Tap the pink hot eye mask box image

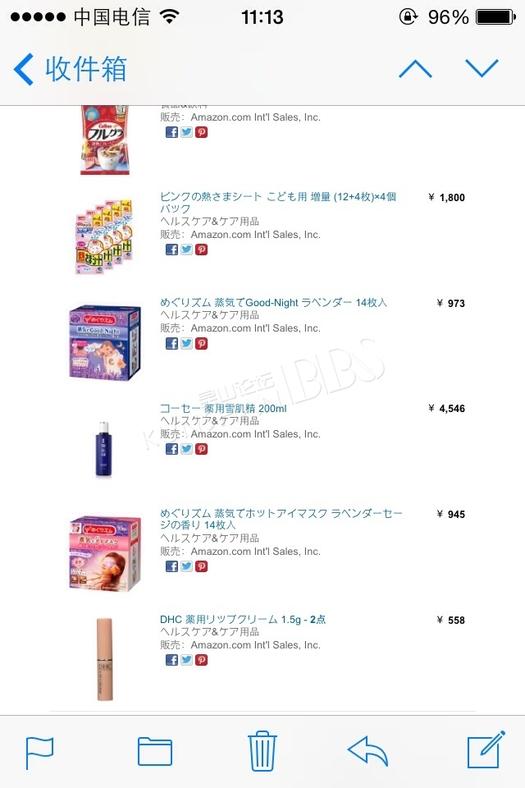coord(105,552)
